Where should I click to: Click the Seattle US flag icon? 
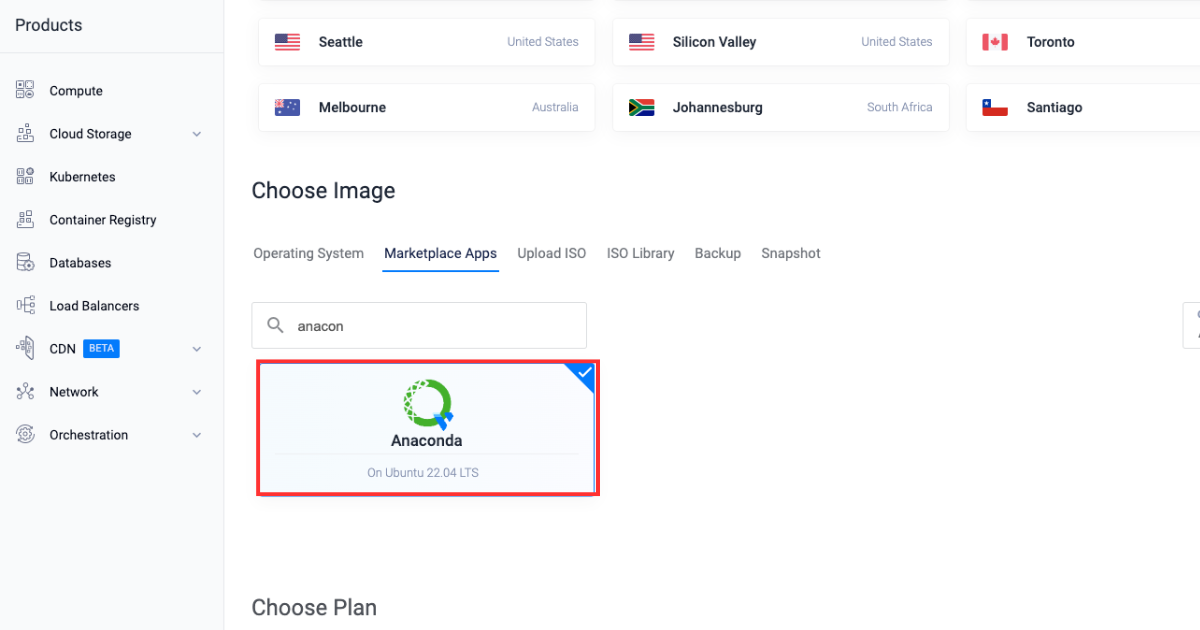click(288, 42)
